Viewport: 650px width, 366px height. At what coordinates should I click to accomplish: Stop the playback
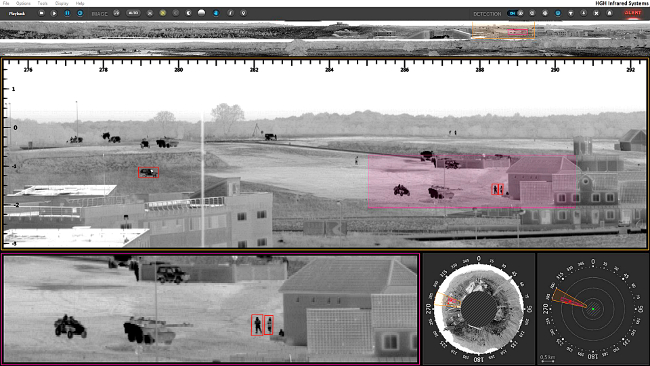pyautogui.click(x=41, y=13)
